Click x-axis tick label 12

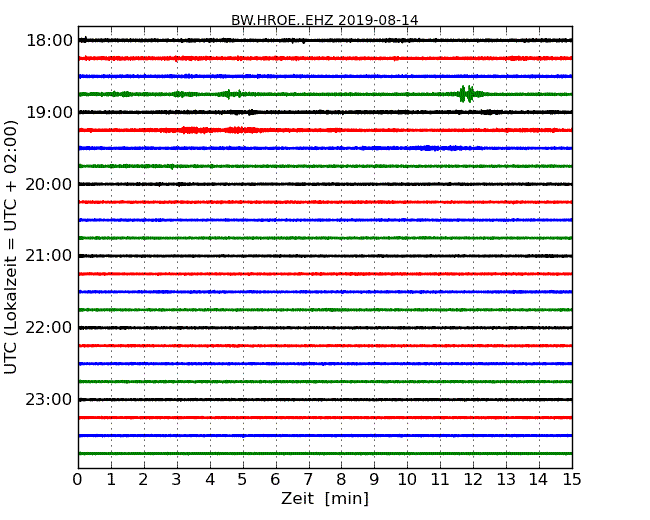473,480
